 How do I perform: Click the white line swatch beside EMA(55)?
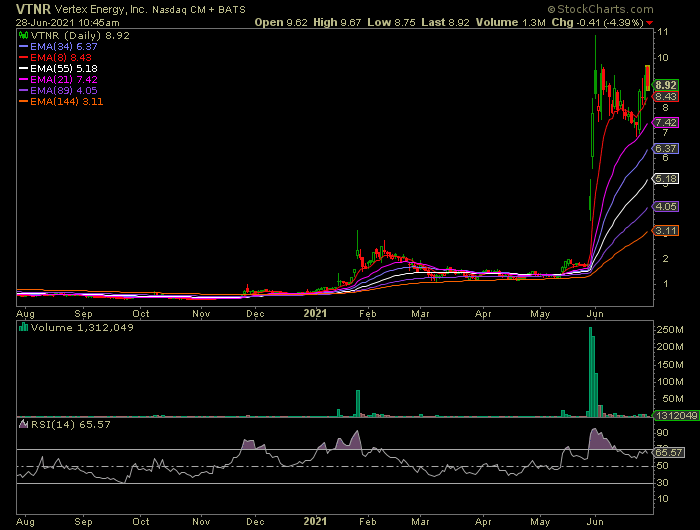(24, 68)
